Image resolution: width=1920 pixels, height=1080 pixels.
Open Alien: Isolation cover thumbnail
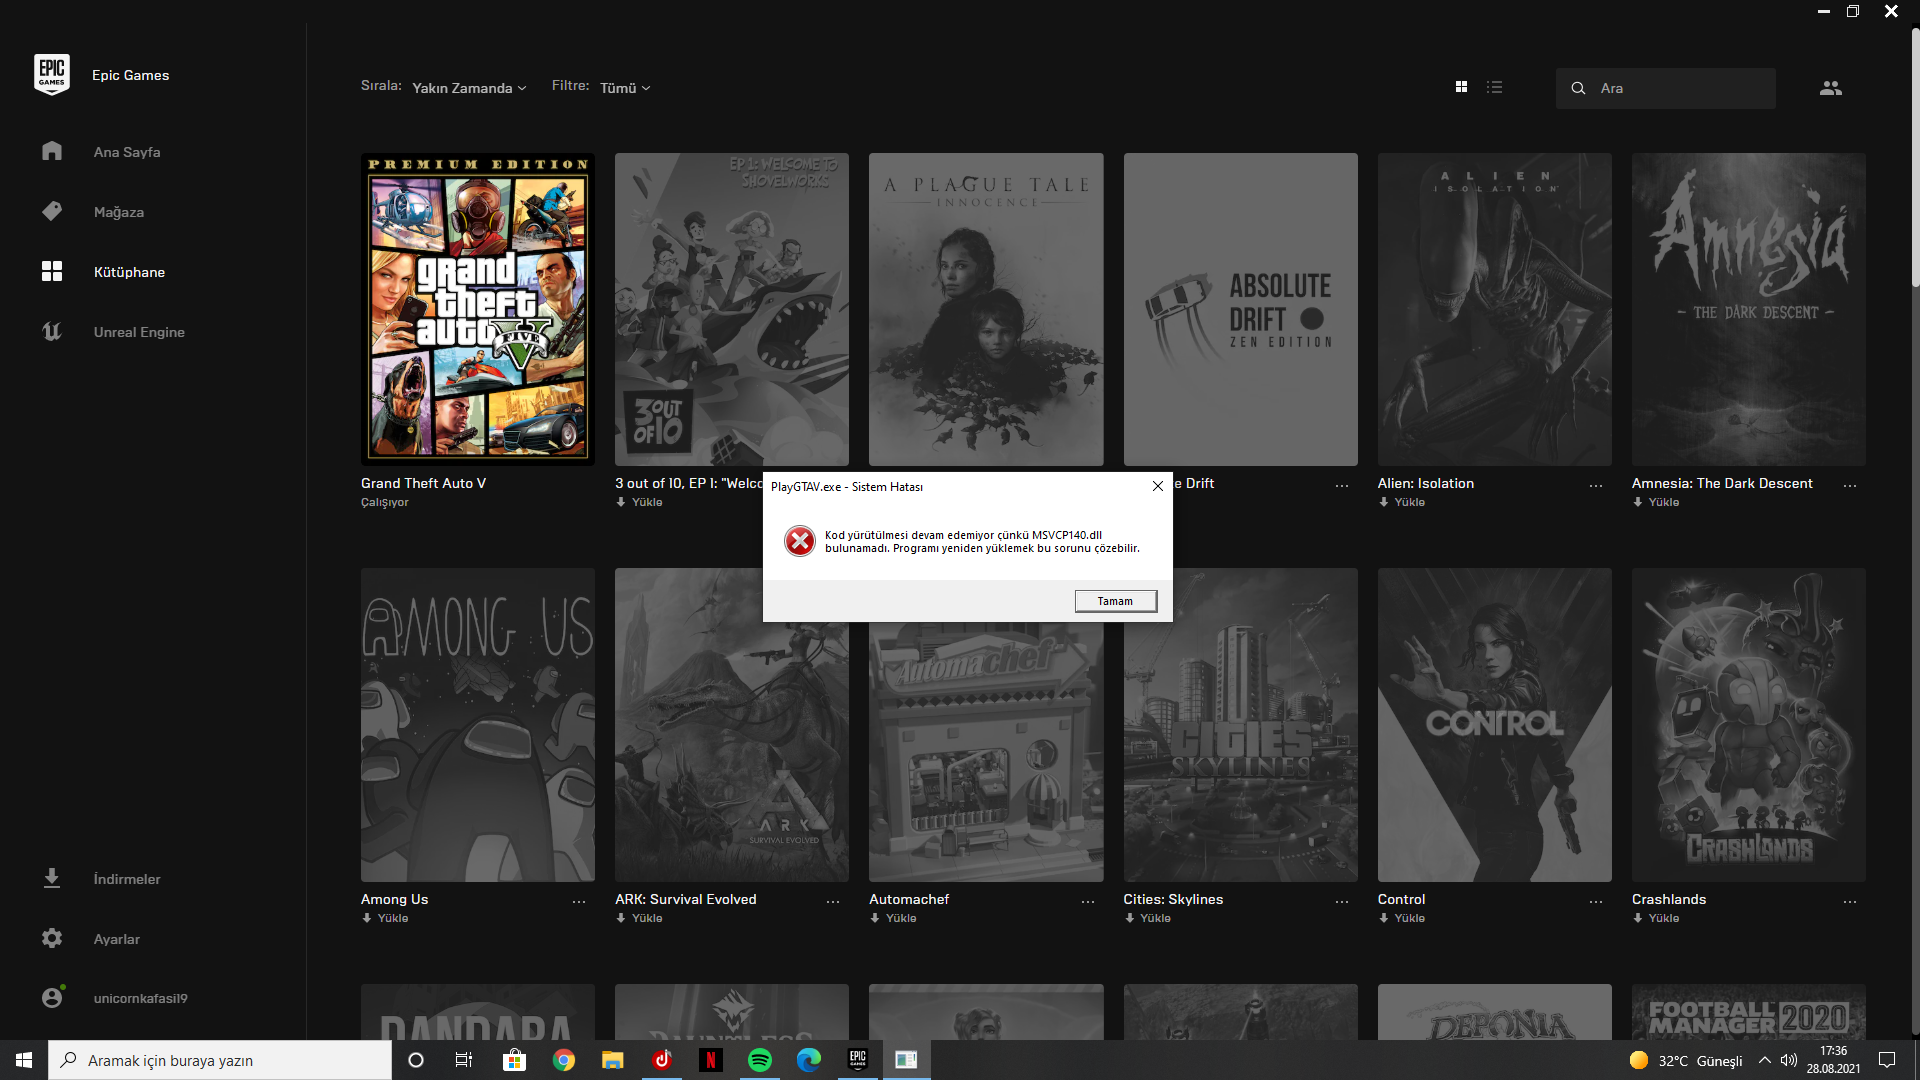point(1494,309)
